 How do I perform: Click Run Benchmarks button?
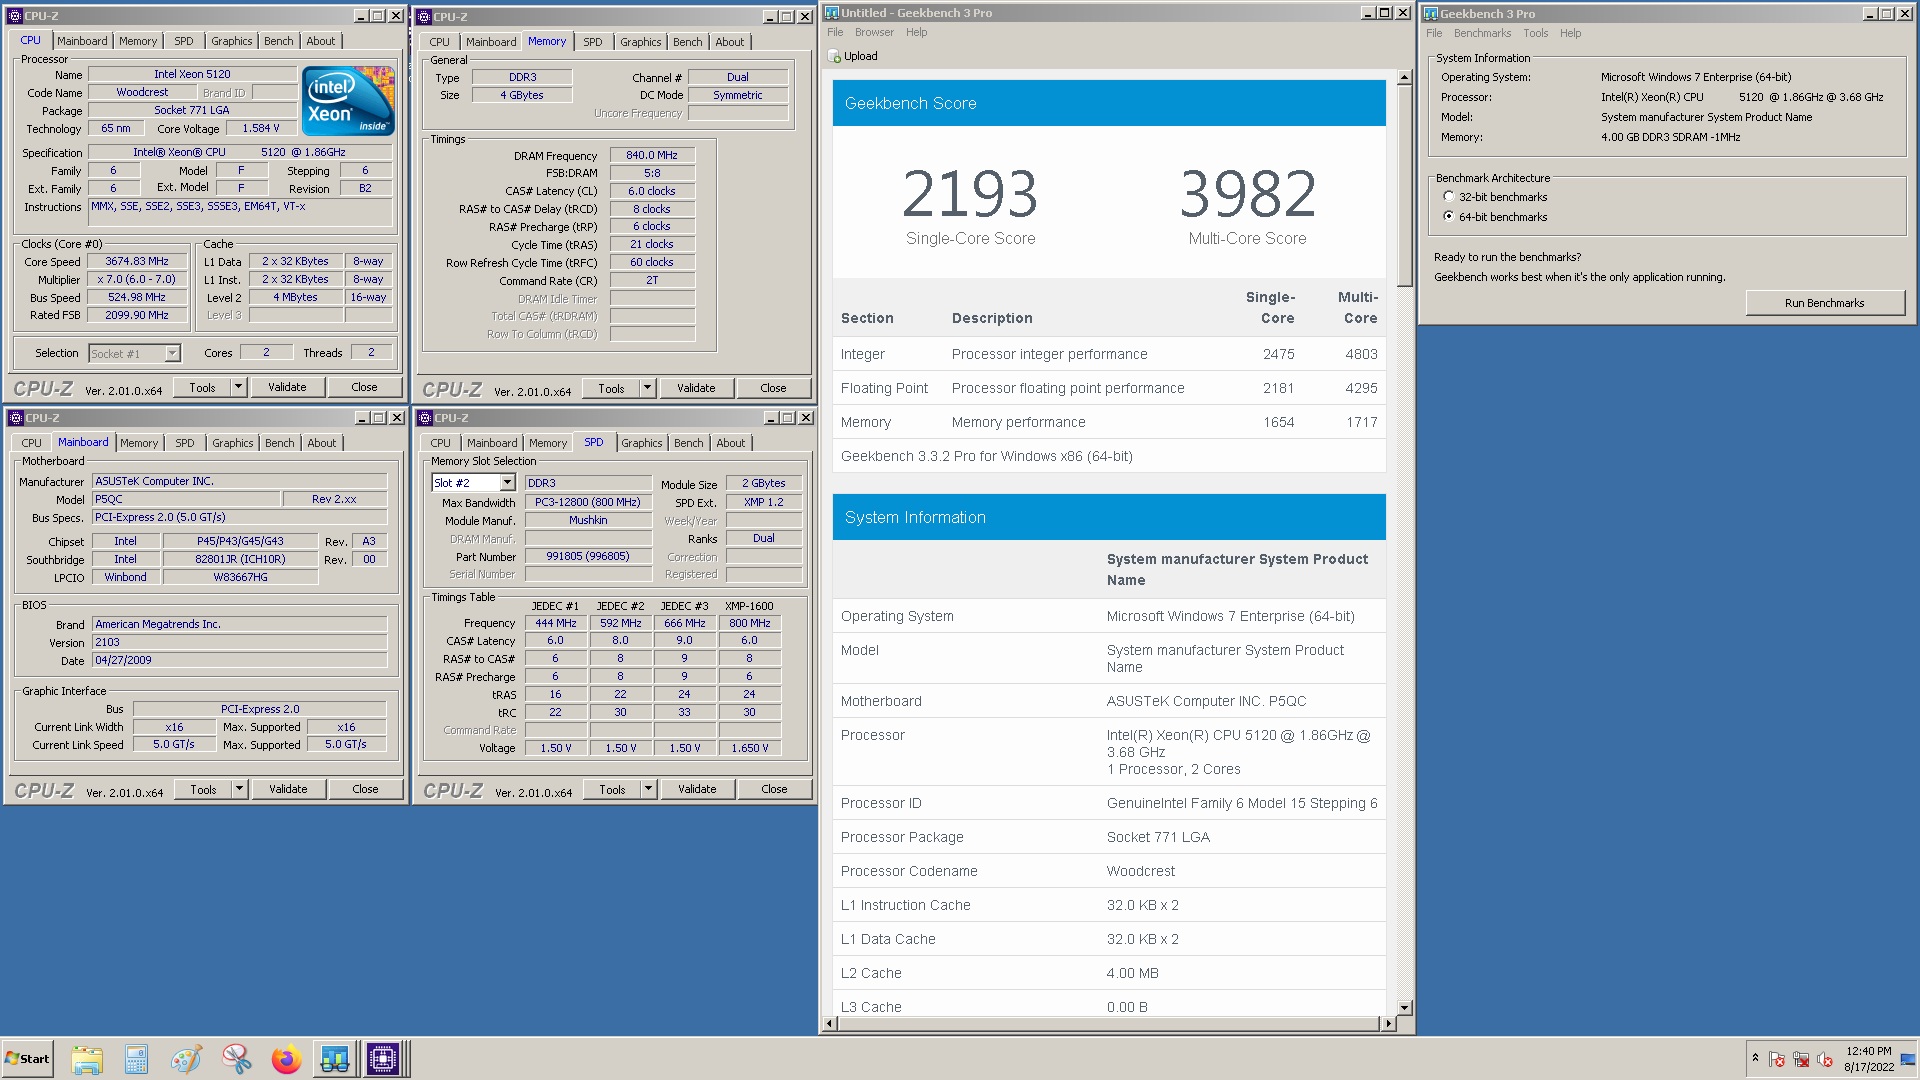[1824, 303]
